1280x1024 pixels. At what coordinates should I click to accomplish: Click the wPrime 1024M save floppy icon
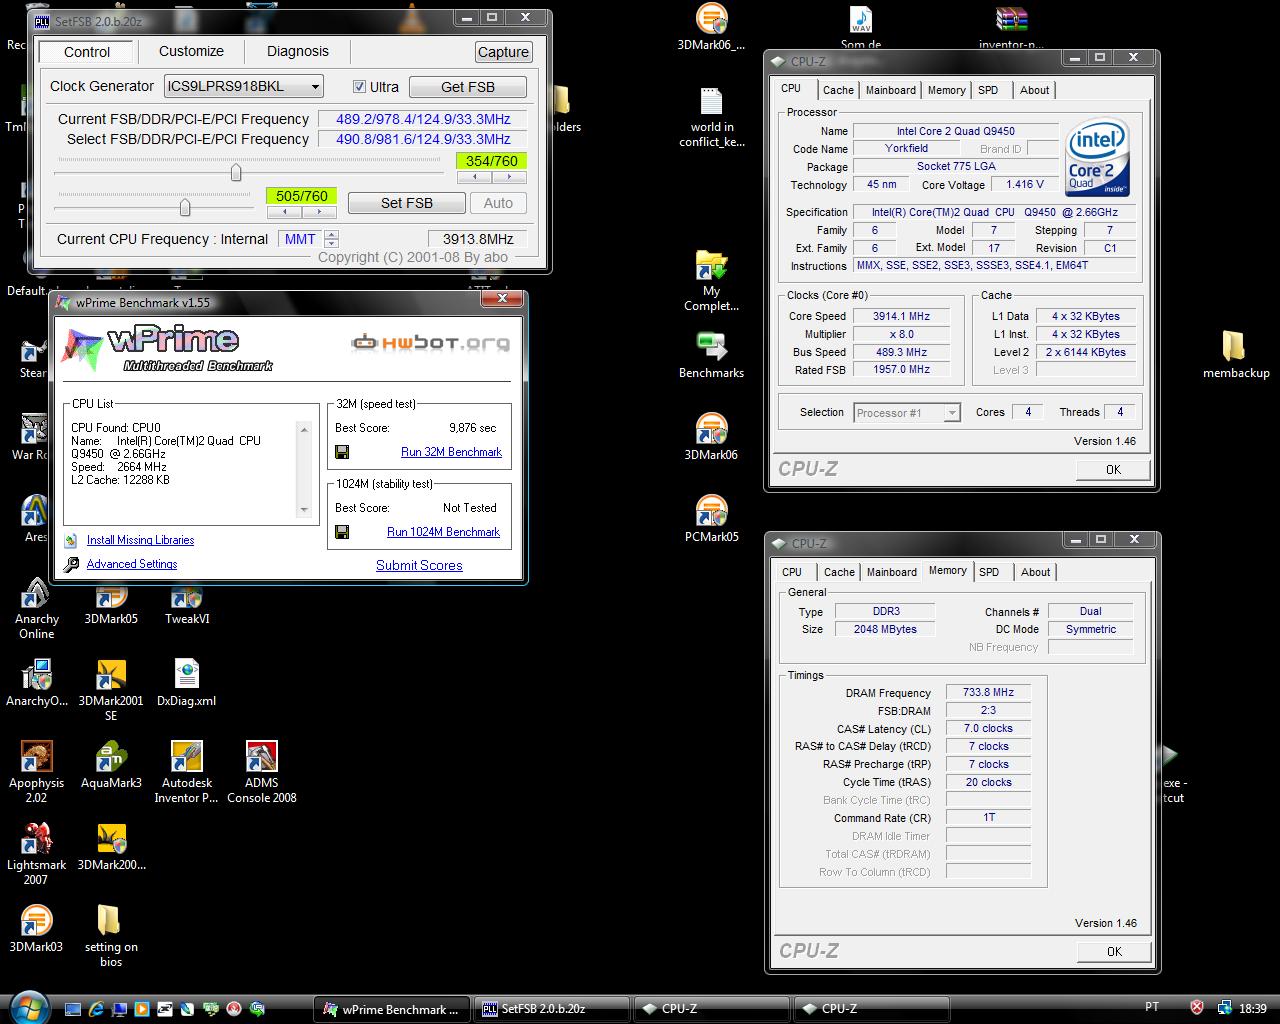tap(342, 532)
